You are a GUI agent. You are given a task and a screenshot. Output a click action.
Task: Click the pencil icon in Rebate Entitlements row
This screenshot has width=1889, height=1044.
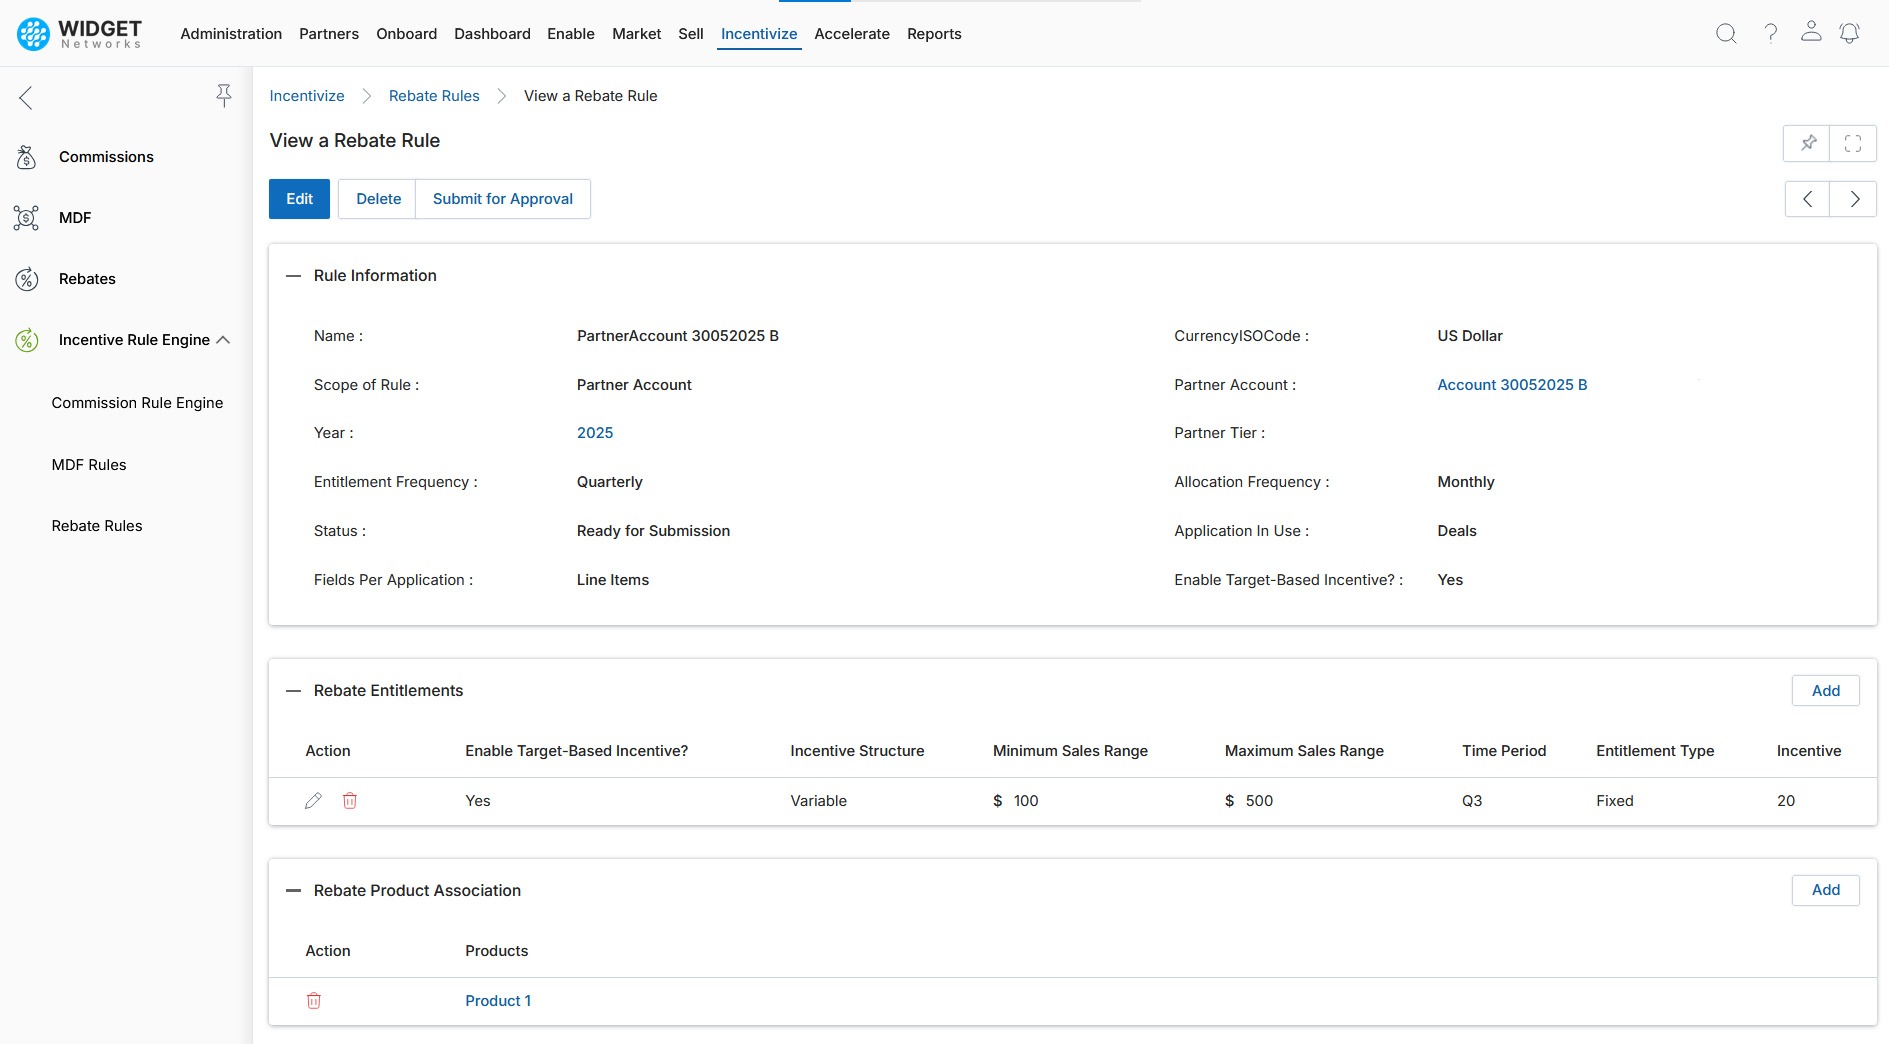[x=313, y=801]
